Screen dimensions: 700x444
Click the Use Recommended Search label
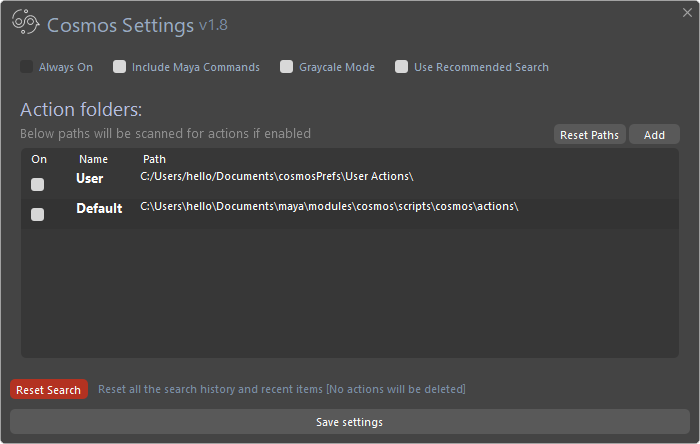click(481, 67)
